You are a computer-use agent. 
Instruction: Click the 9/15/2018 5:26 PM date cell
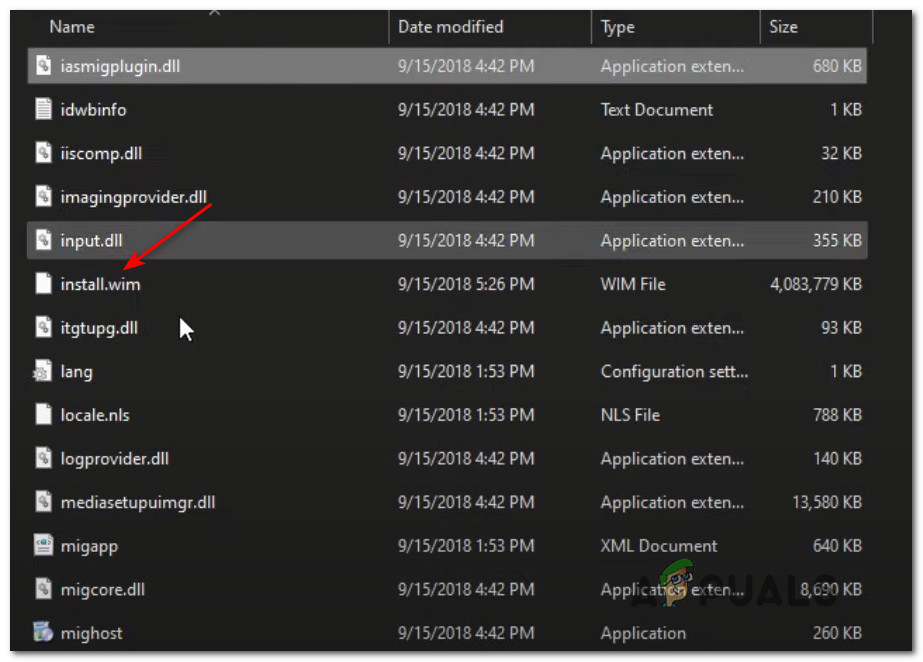(x=466, y=284)
